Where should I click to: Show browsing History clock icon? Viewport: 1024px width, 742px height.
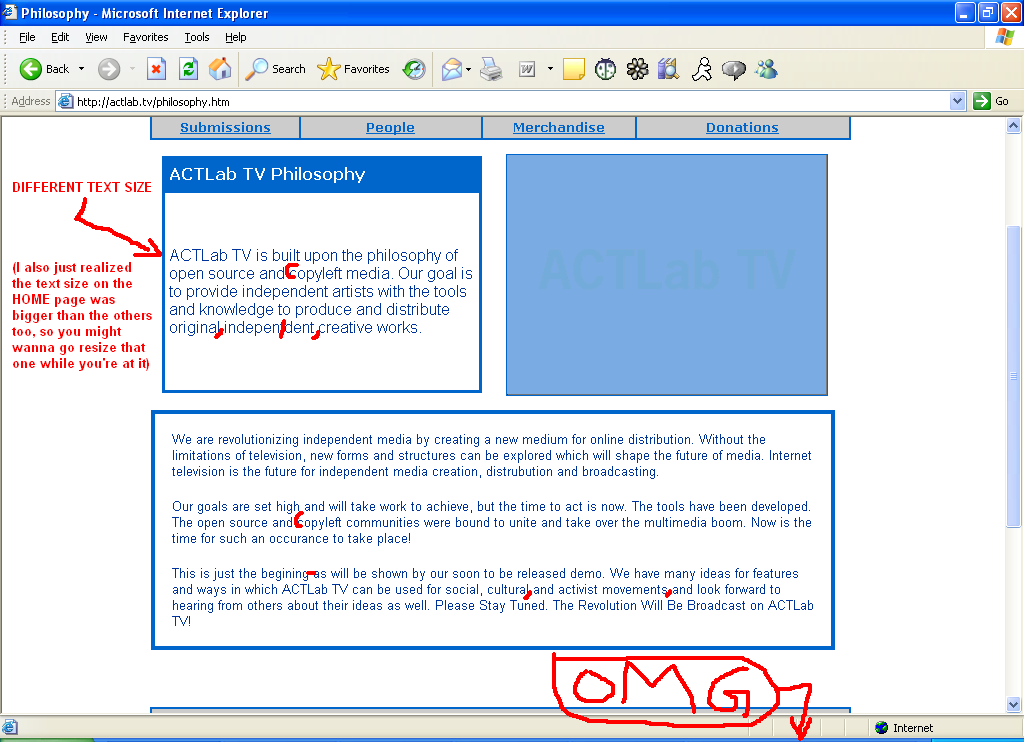pyautogui.click(x=414, y=69)
